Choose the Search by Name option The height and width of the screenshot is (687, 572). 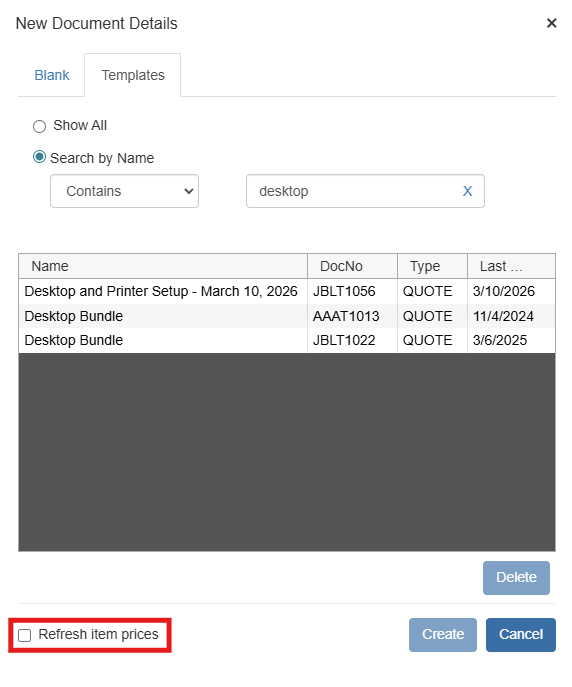39,157
